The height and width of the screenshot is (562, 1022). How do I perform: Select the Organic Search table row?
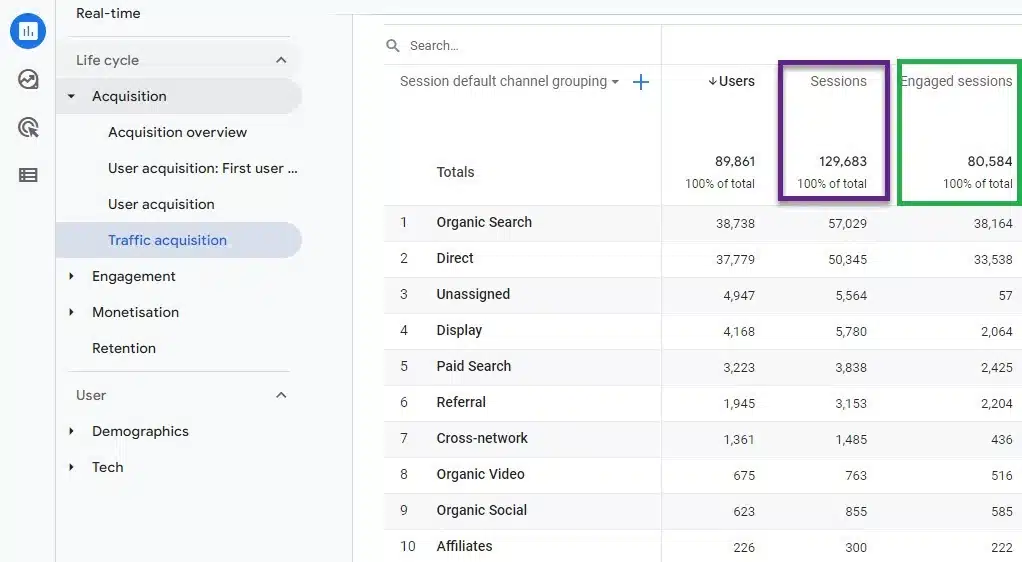click(x=703, y=223)
